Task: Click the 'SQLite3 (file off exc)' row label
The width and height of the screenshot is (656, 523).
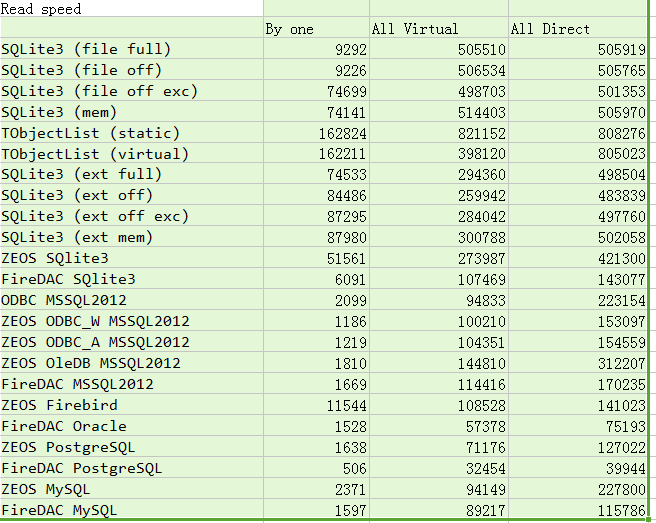Action: (x=132, y=90)
